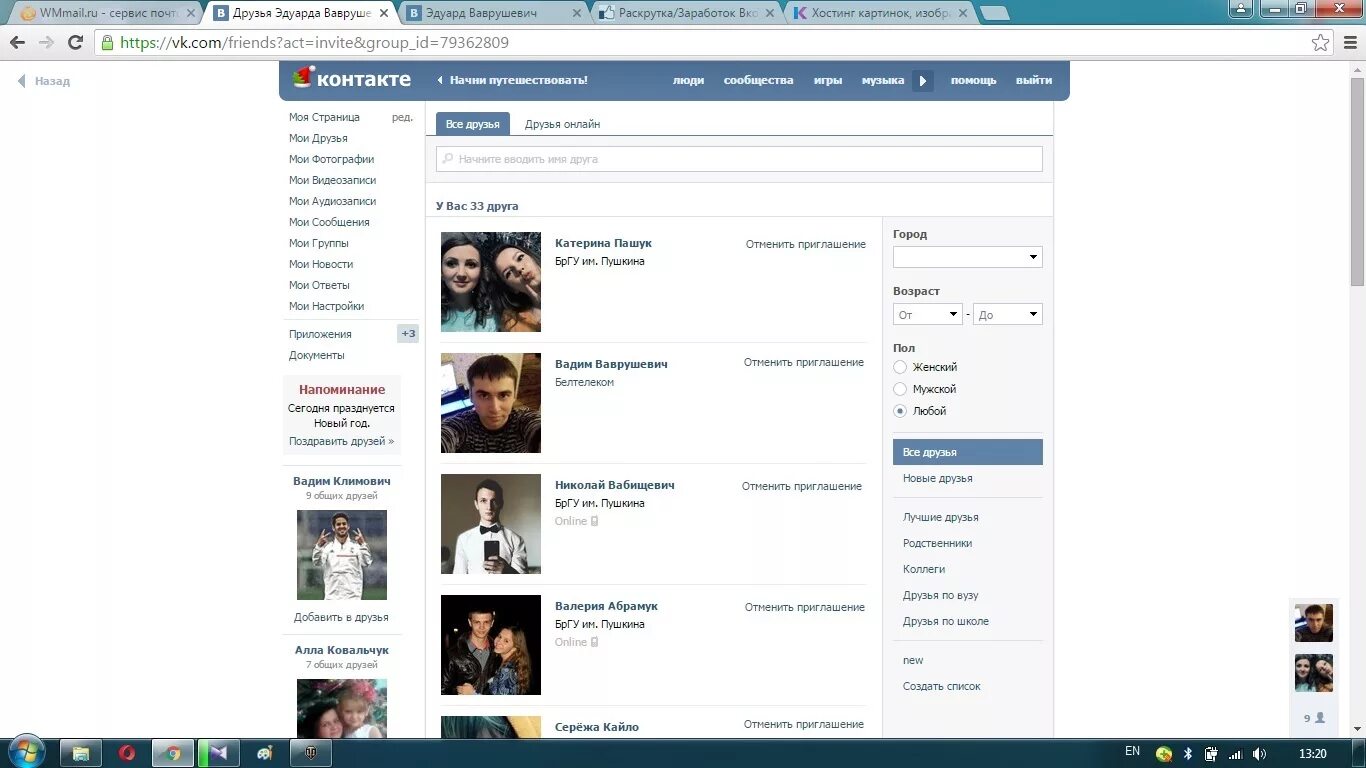Switch to Chrome in taskbar
The width and height of the screenshot is (1366, 768).
(173, 753)
